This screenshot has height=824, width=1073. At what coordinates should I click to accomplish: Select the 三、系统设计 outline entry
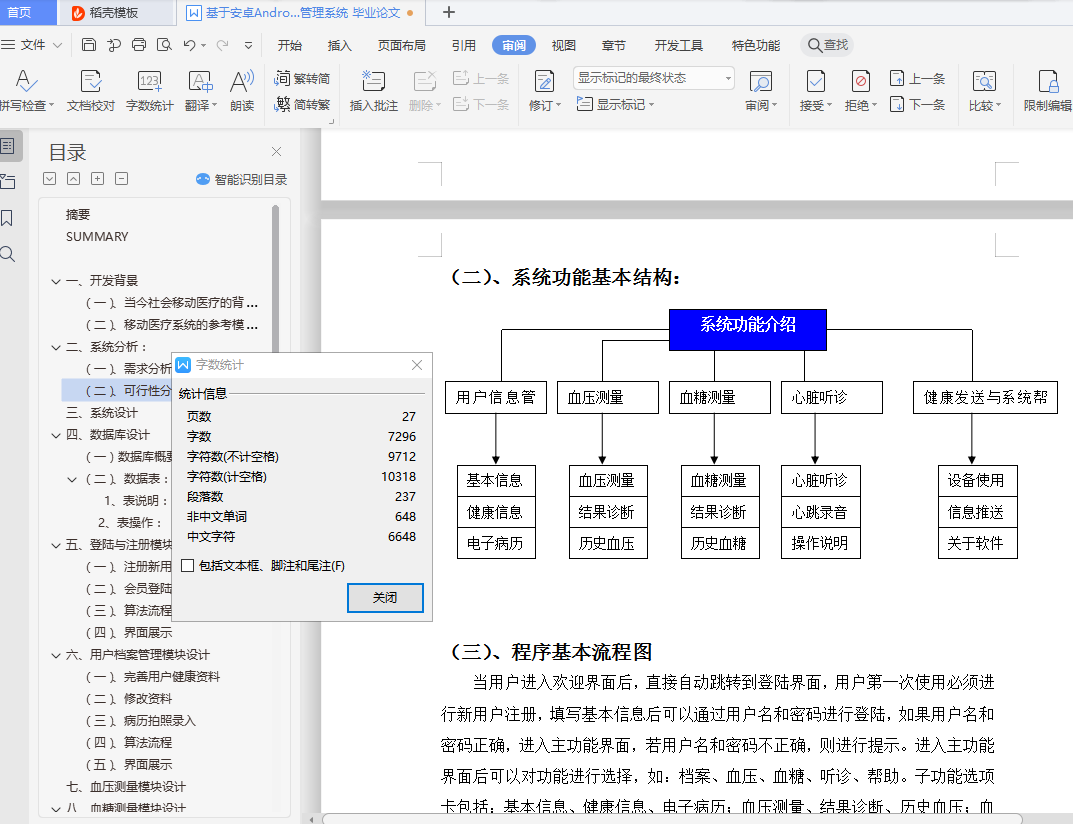pos(101,413)
